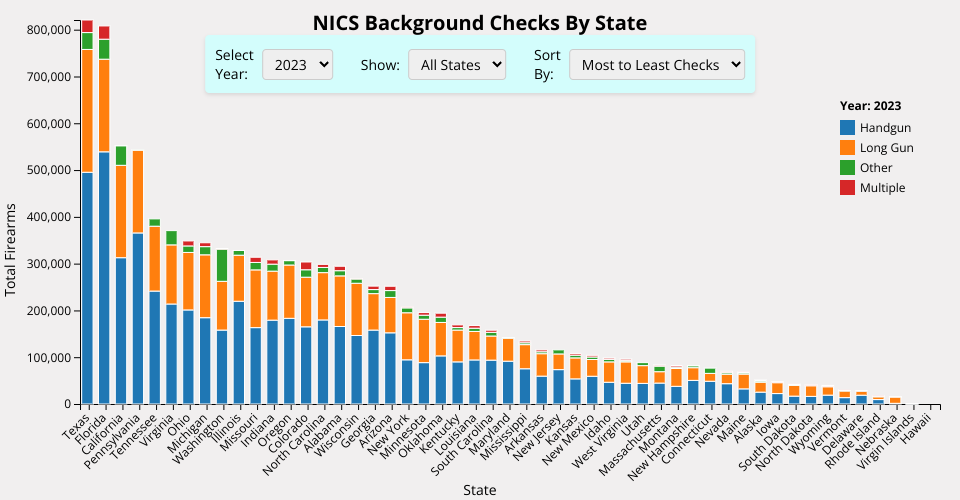The width and height of the screenshot is (960, 500).
Task: Expand the Show All States dropdown
Action: click(x=457, y=65)
